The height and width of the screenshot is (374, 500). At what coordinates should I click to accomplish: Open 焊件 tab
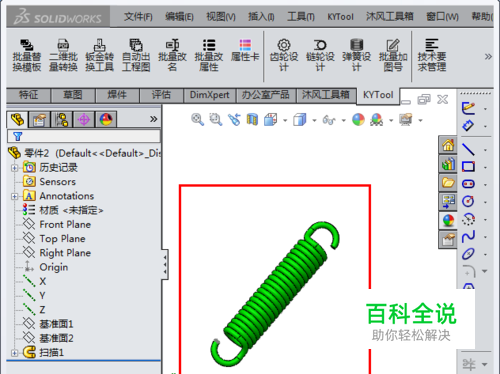pyautogui.click(x=117, y=95)
